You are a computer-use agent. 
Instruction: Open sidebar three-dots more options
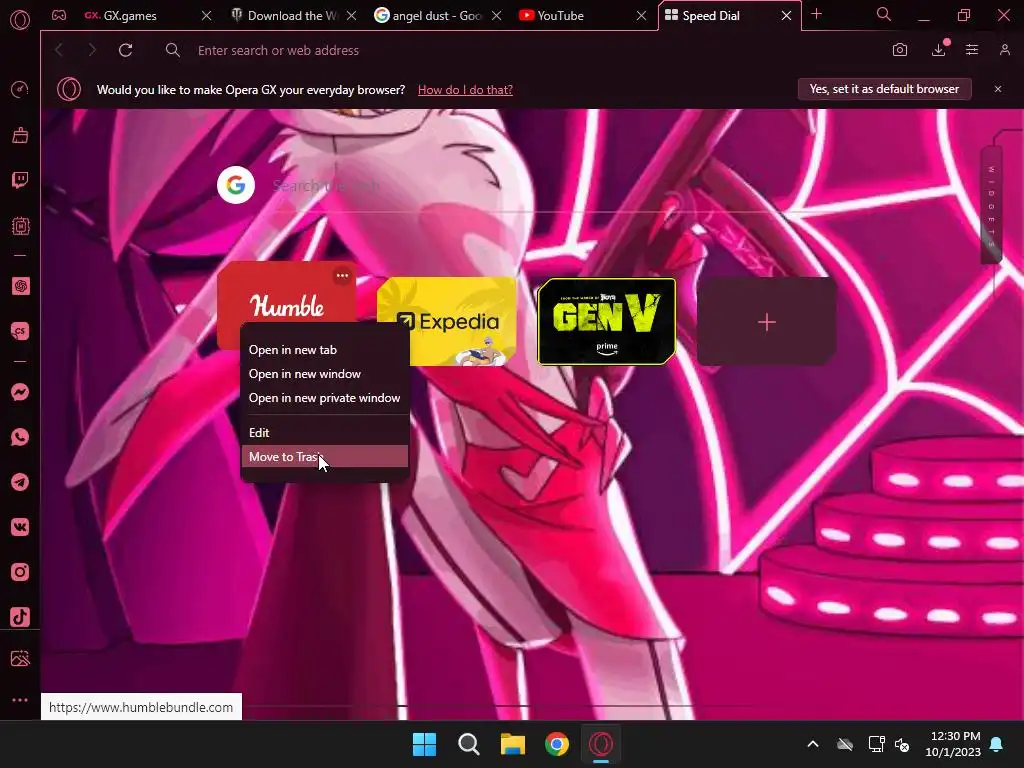pyautogui.click(x=20, y=700)
